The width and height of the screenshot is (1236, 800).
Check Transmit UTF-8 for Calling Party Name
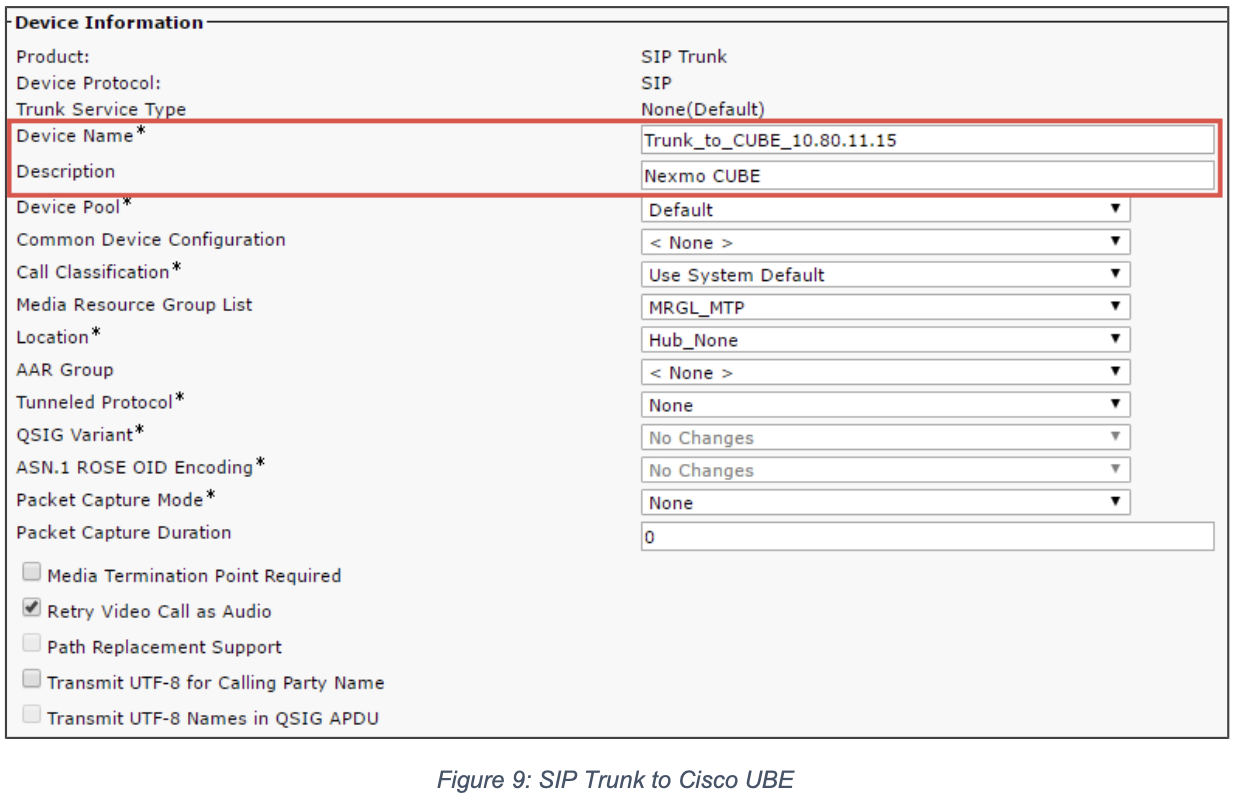[x=31, y=678]
